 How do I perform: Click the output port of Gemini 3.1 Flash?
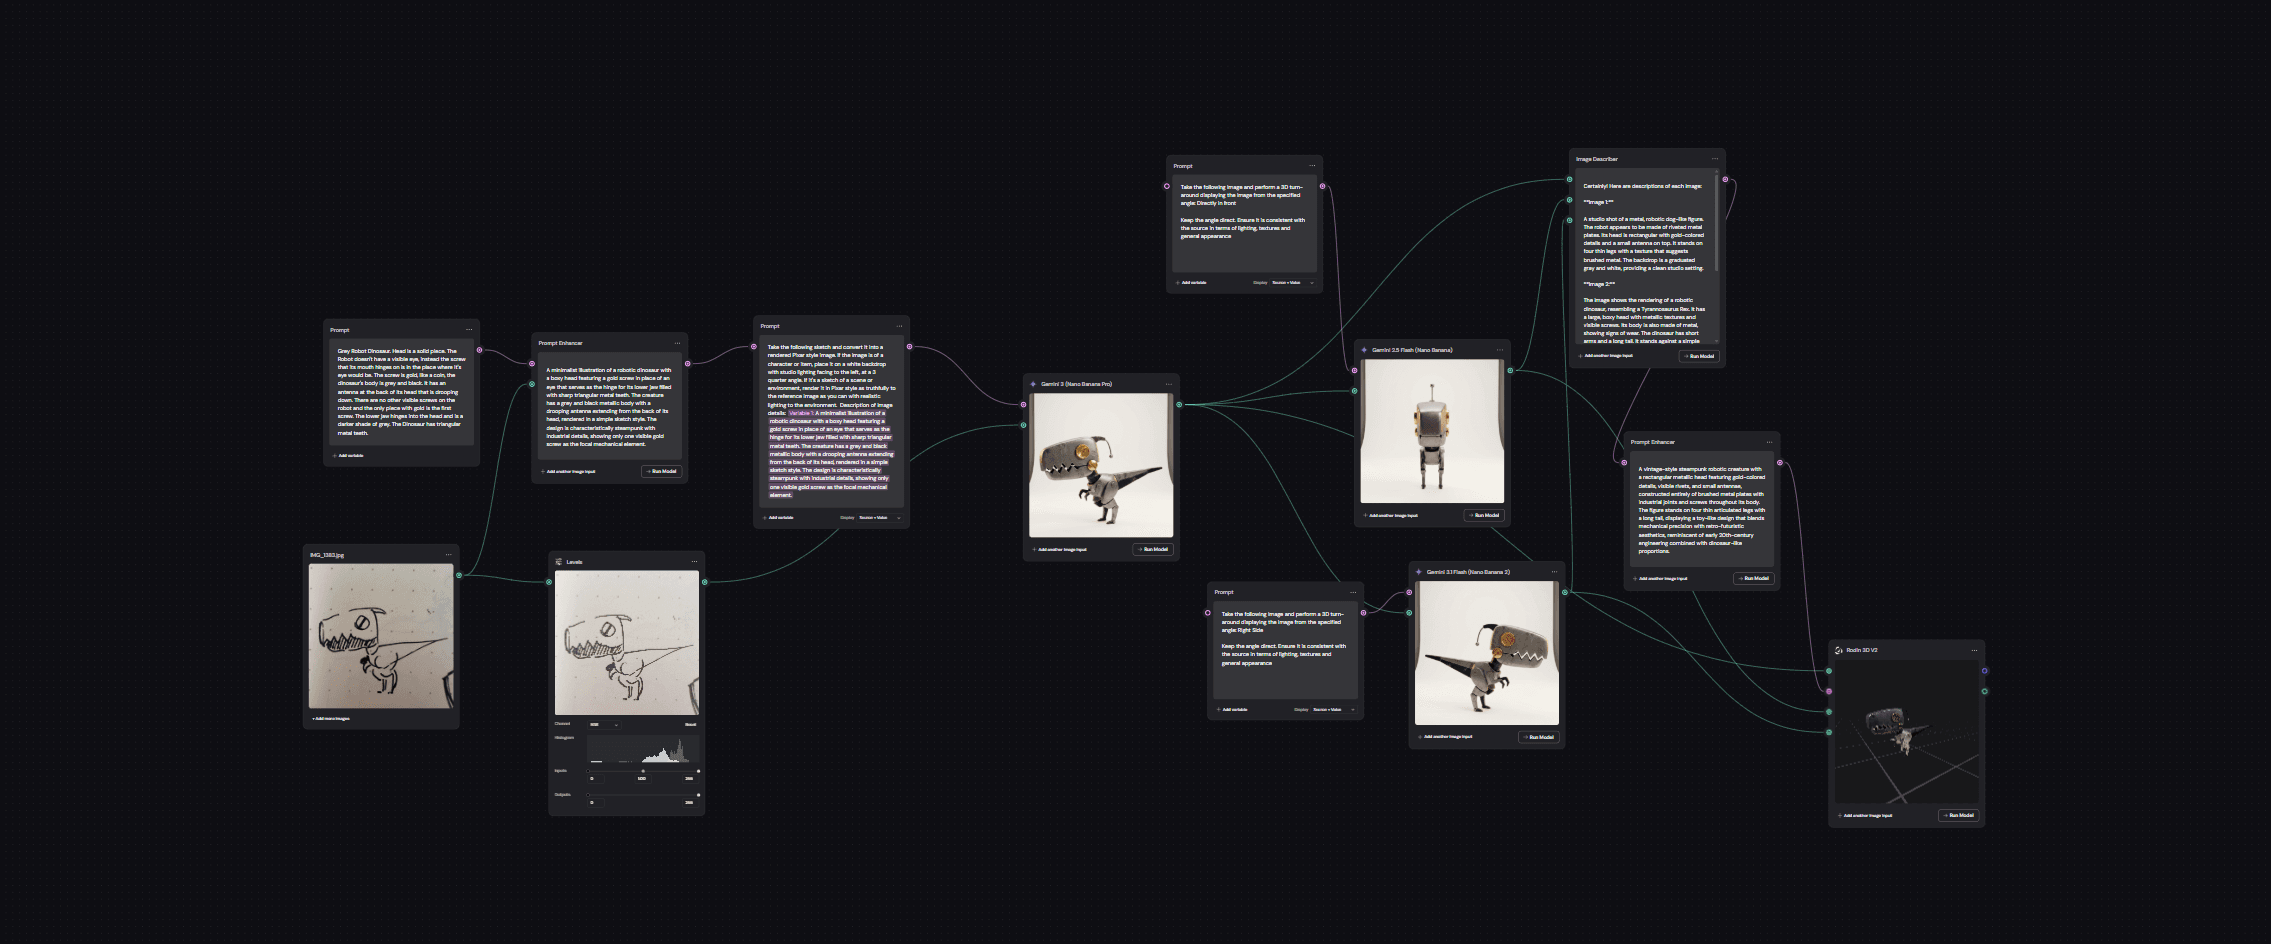point(1565,593)
